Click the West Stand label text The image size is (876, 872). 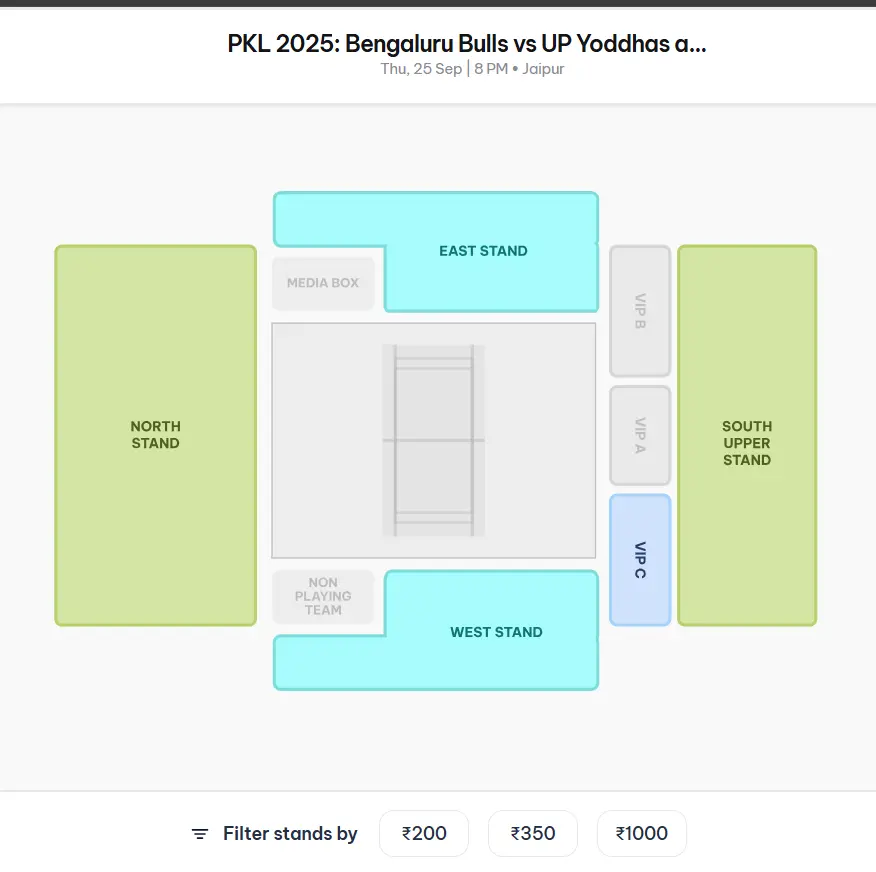point(496,632)
